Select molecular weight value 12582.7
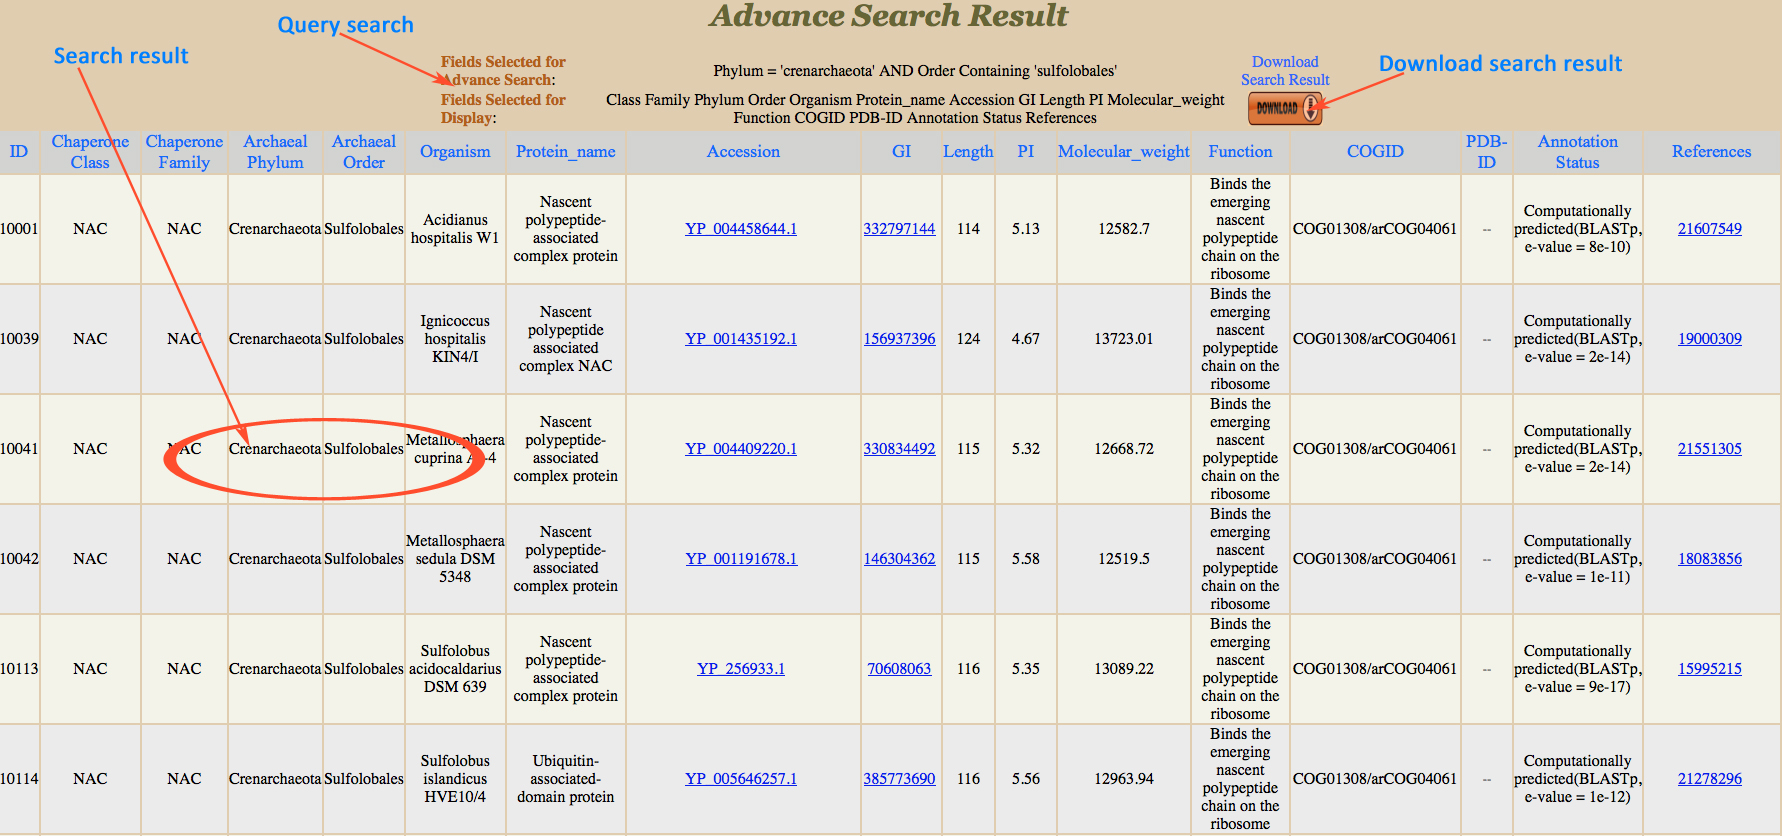This screenshot has width=1782, height=836. pyautogui.click(x=1124, y=229)
